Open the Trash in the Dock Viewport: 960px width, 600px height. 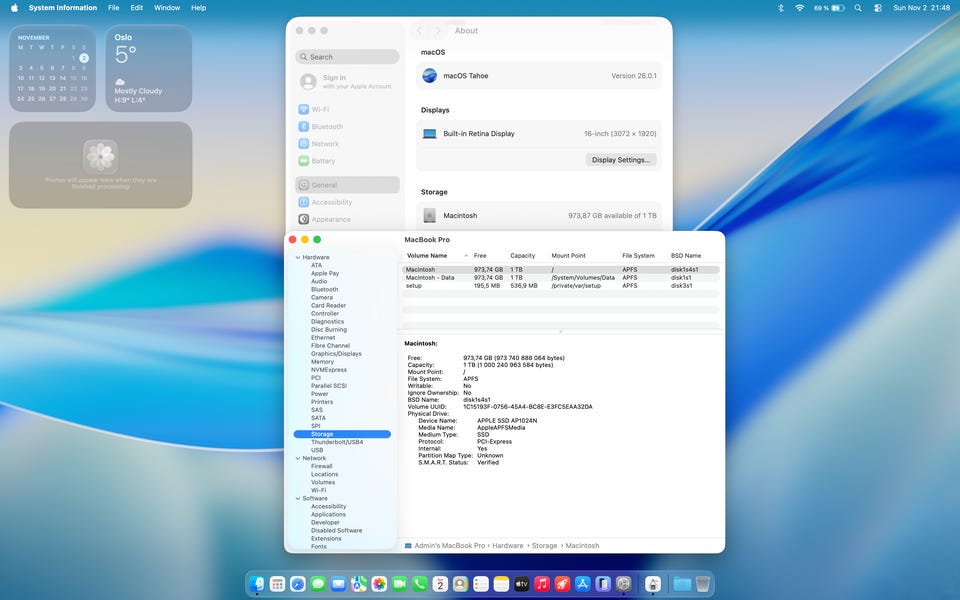pos(703,583)
